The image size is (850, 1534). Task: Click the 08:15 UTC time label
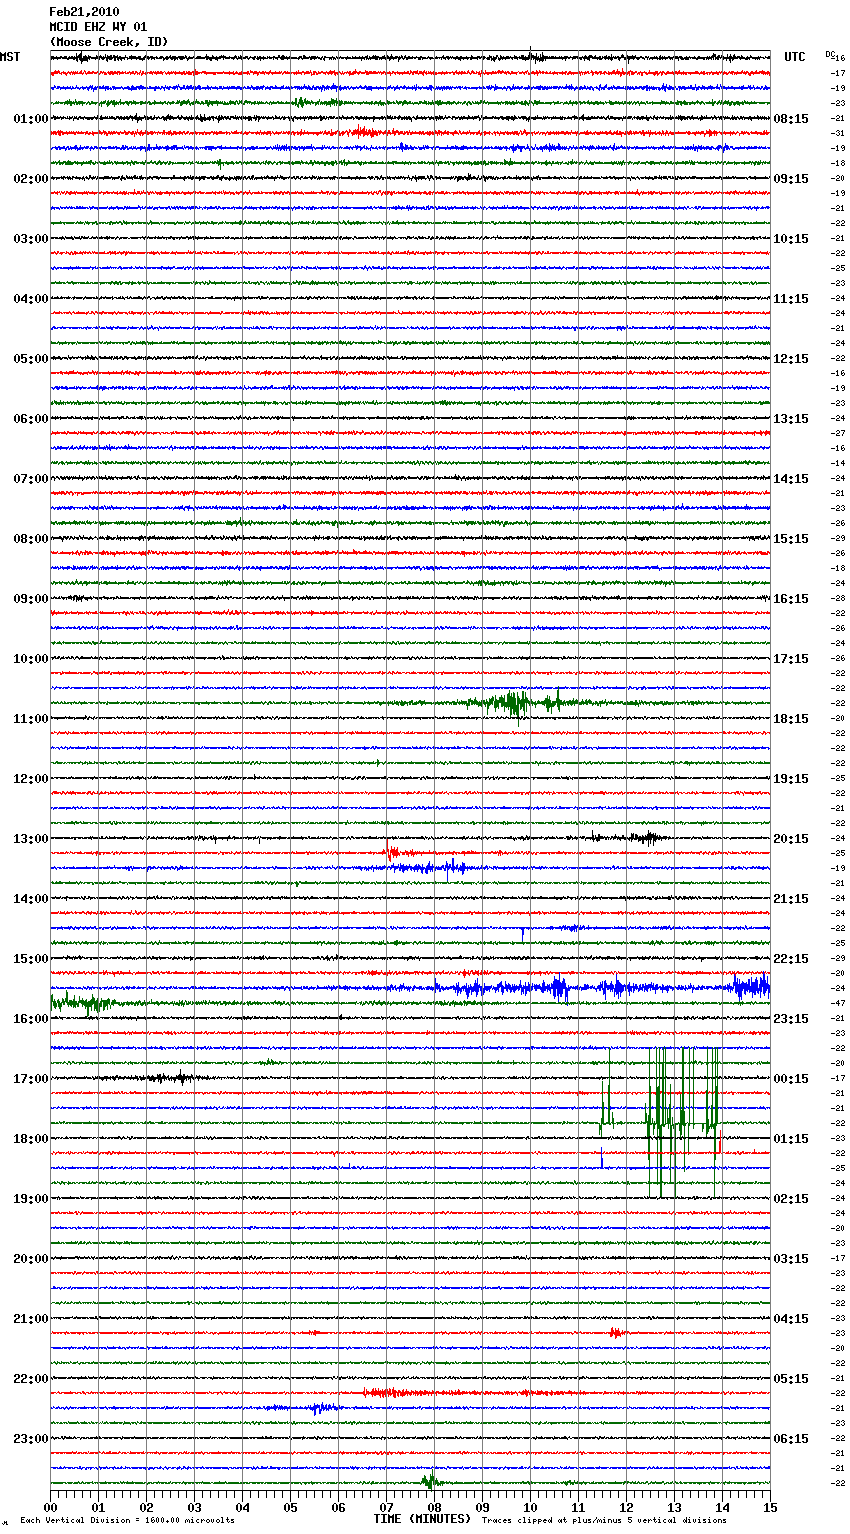[791, 119]
